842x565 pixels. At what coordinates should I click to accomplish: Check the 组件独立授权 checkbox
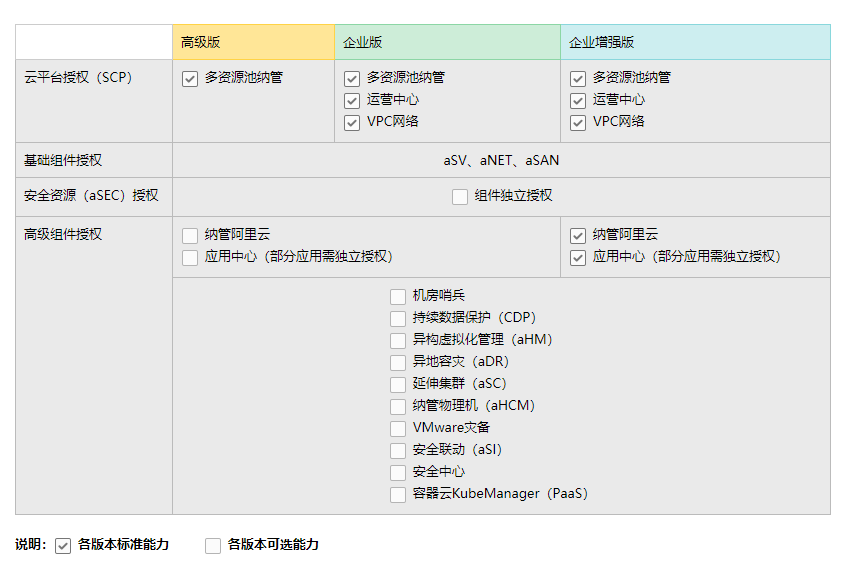[460, 197]
